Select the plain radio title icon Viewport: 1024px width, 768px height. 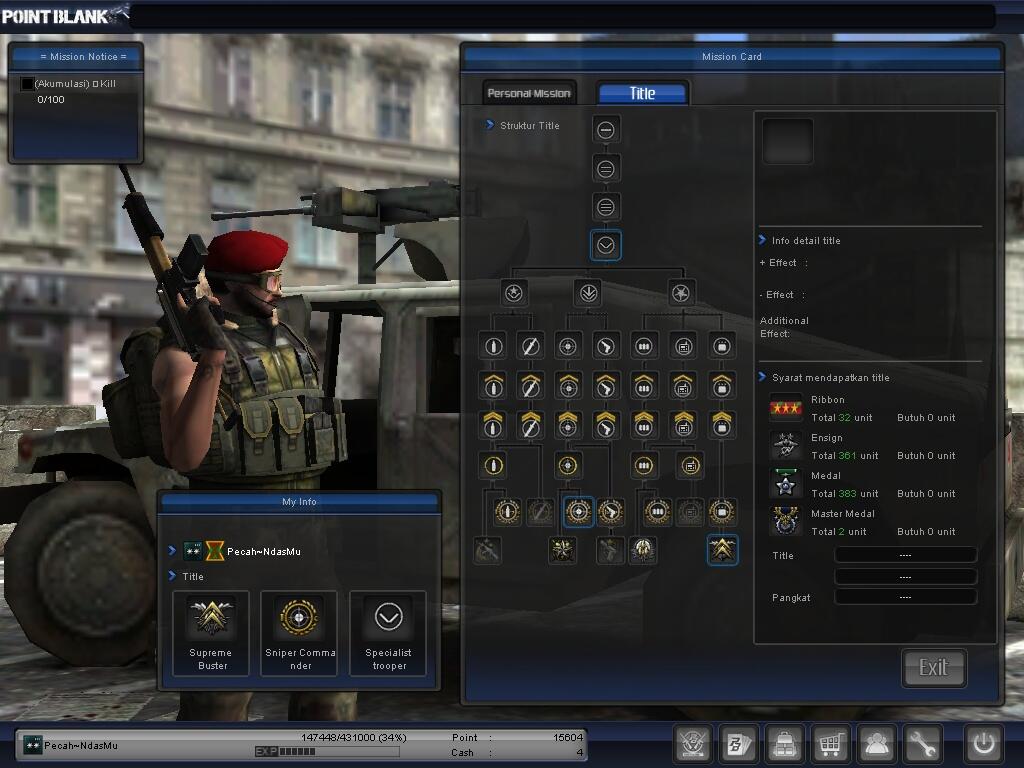coord(683,346)
